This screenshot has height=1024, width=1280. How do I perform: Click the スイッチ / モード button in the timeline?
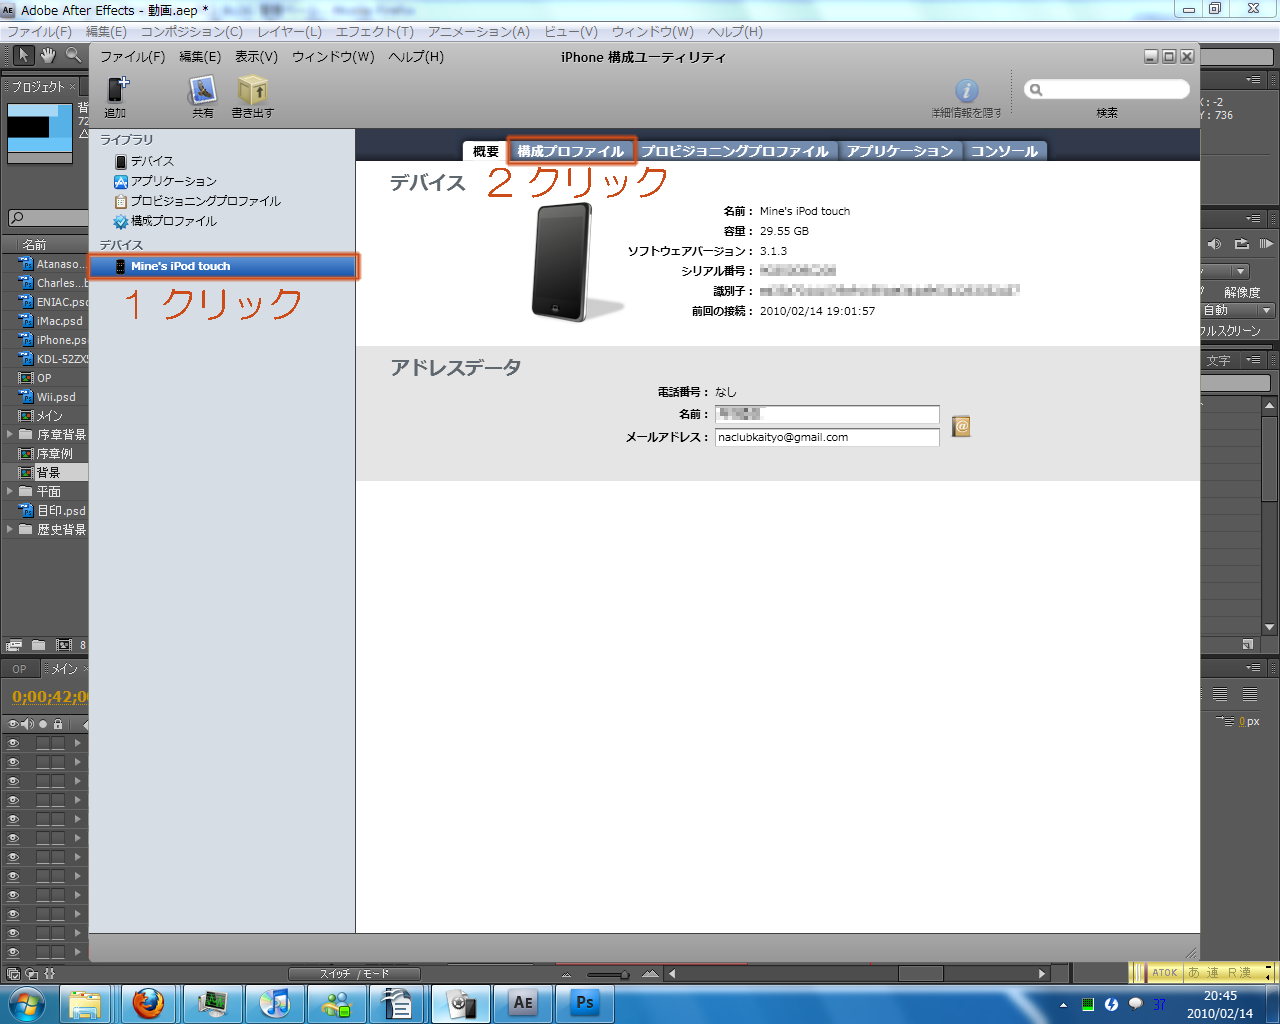coord(355,974)
